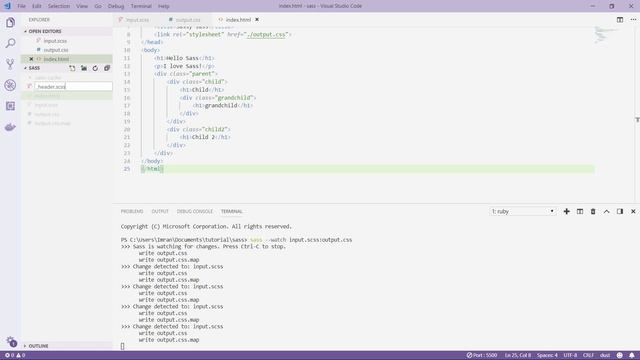Screen dimensions: 640x360
Task: Click line and column 'Ln 25, Col 8'
Action: pyautogui.click(x=518, y=355)
